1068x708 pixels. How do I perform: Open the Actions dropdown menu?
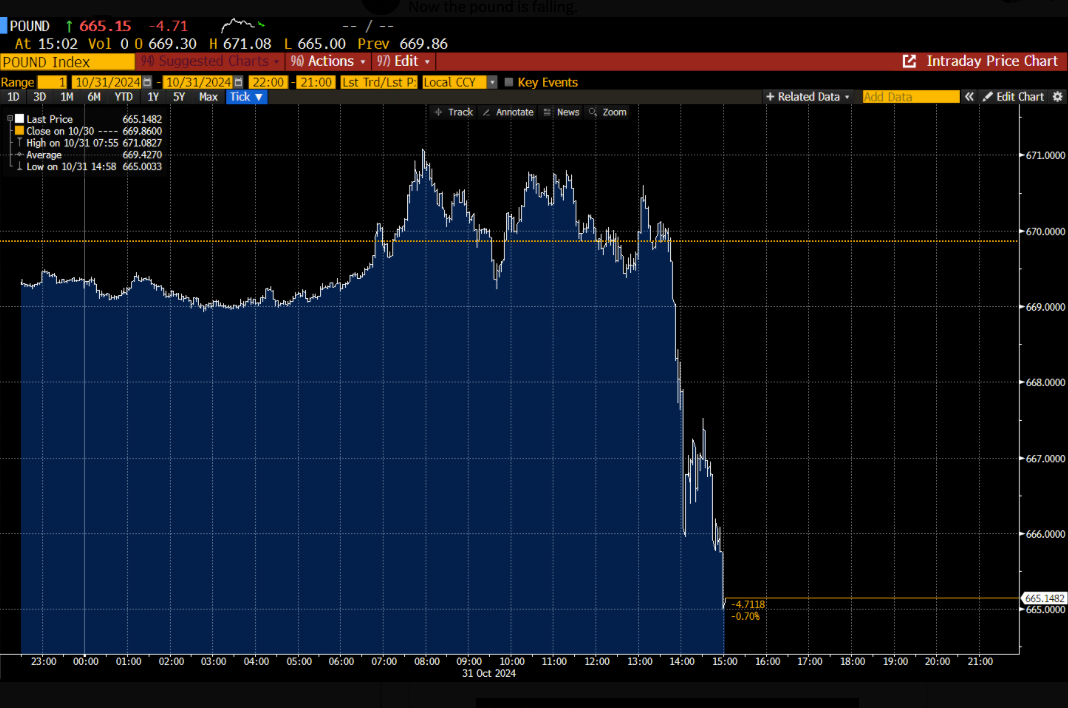tap(328, 61)
